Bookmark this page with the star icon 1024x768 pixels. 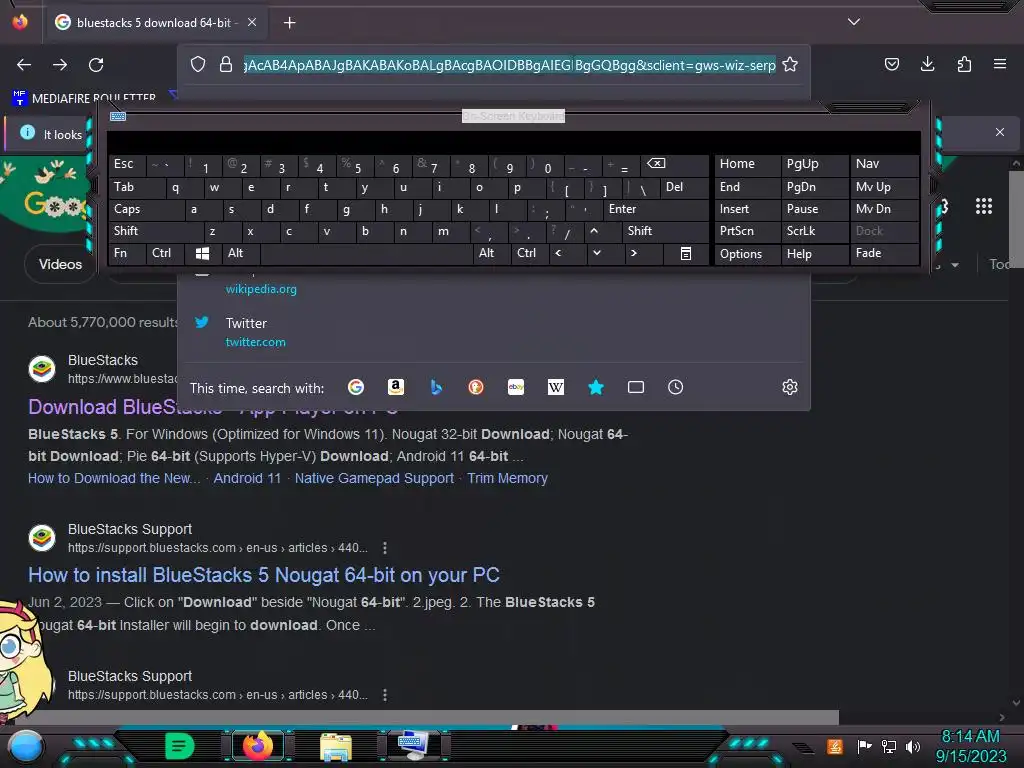(x=790, y=65)
